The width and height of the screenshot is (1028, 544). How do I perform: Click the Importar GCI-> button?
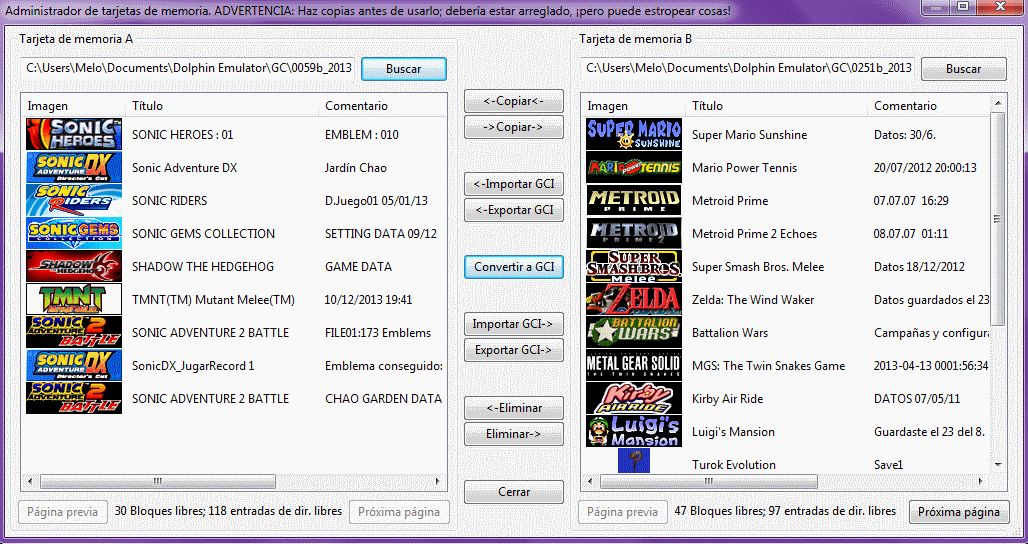(514, 324)
